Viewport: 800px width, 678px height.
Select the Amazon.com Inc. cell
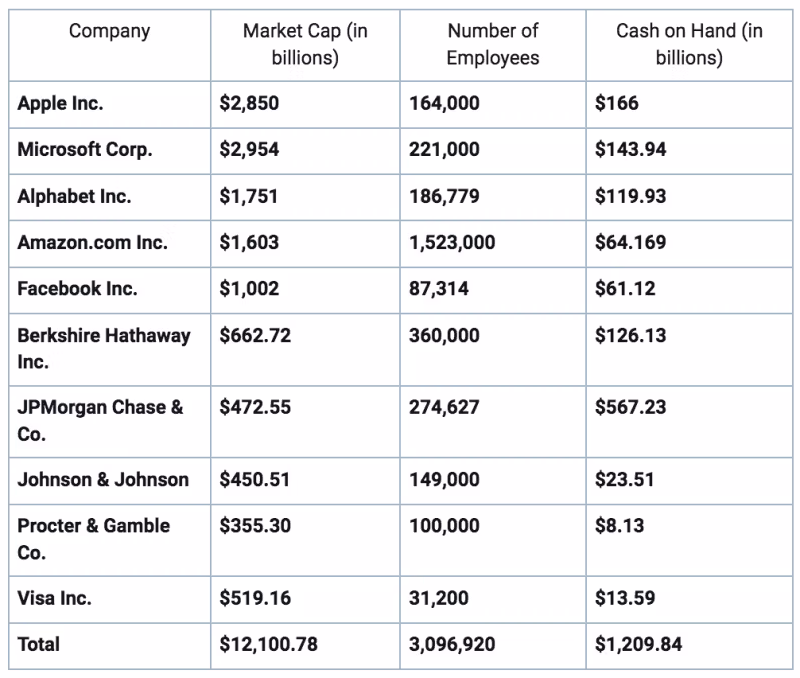coord(92,242)
